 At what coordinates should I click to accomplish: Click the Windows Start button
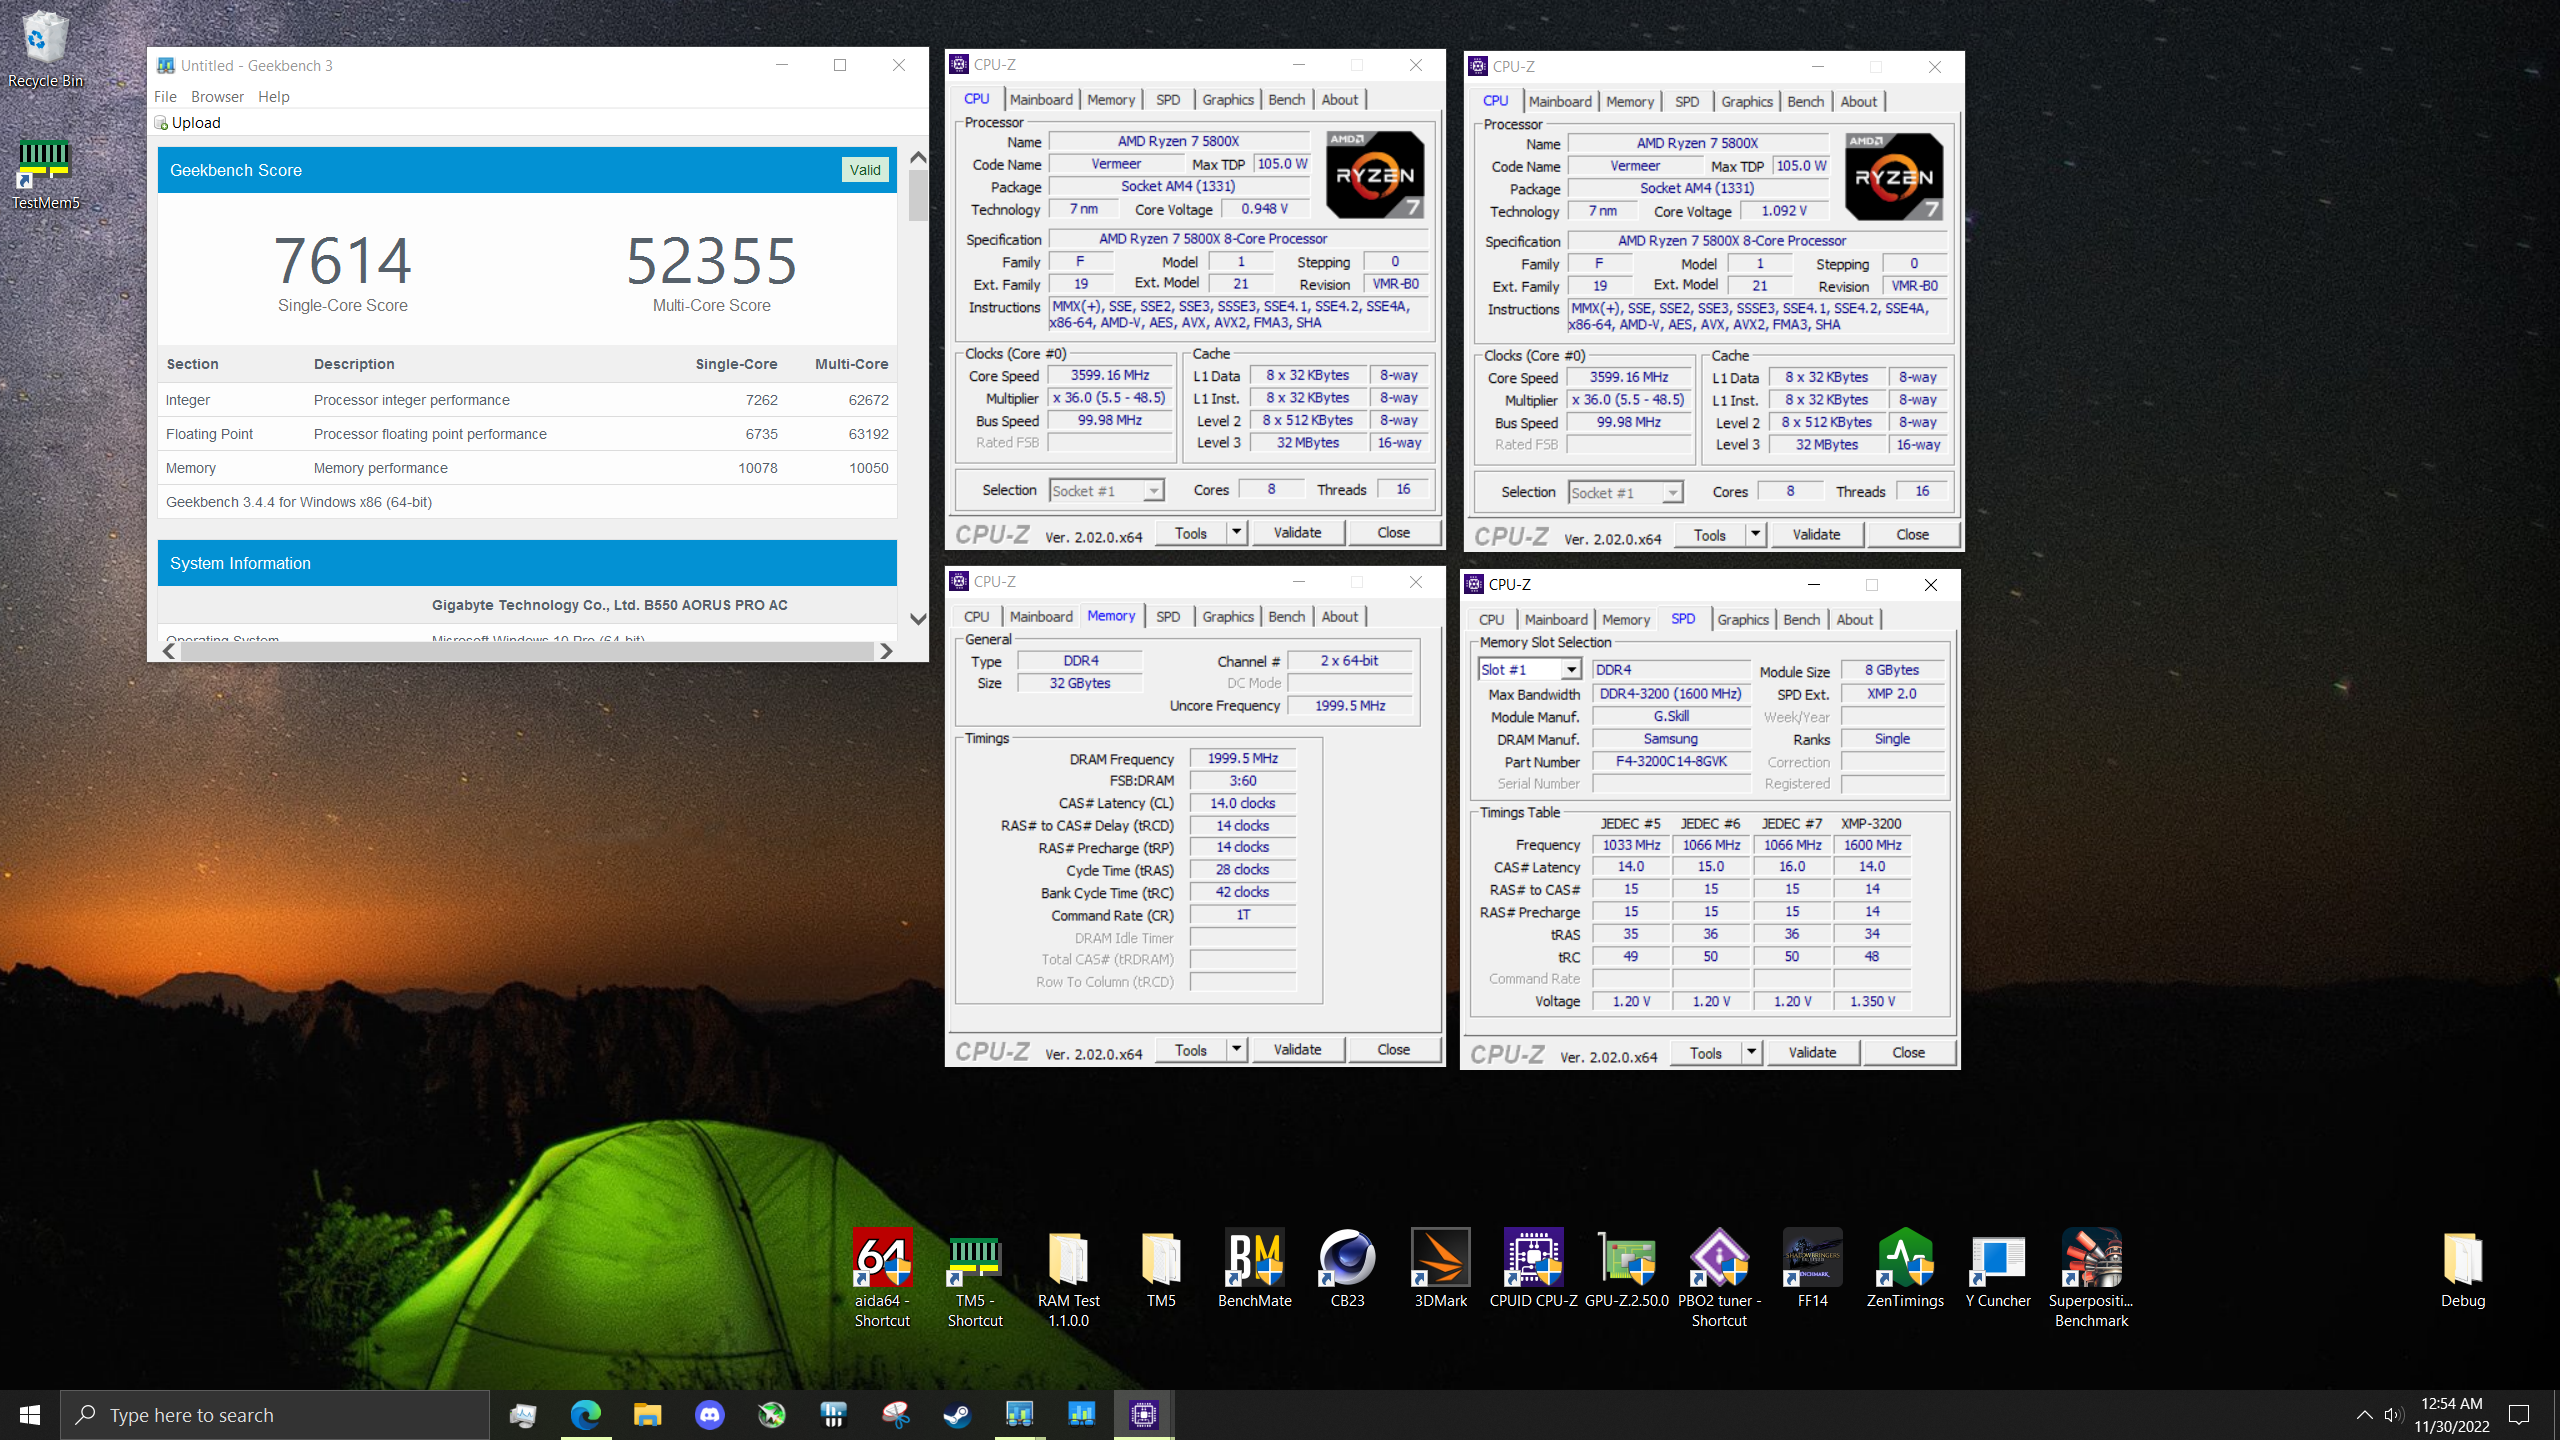(x=30, y=1414)
